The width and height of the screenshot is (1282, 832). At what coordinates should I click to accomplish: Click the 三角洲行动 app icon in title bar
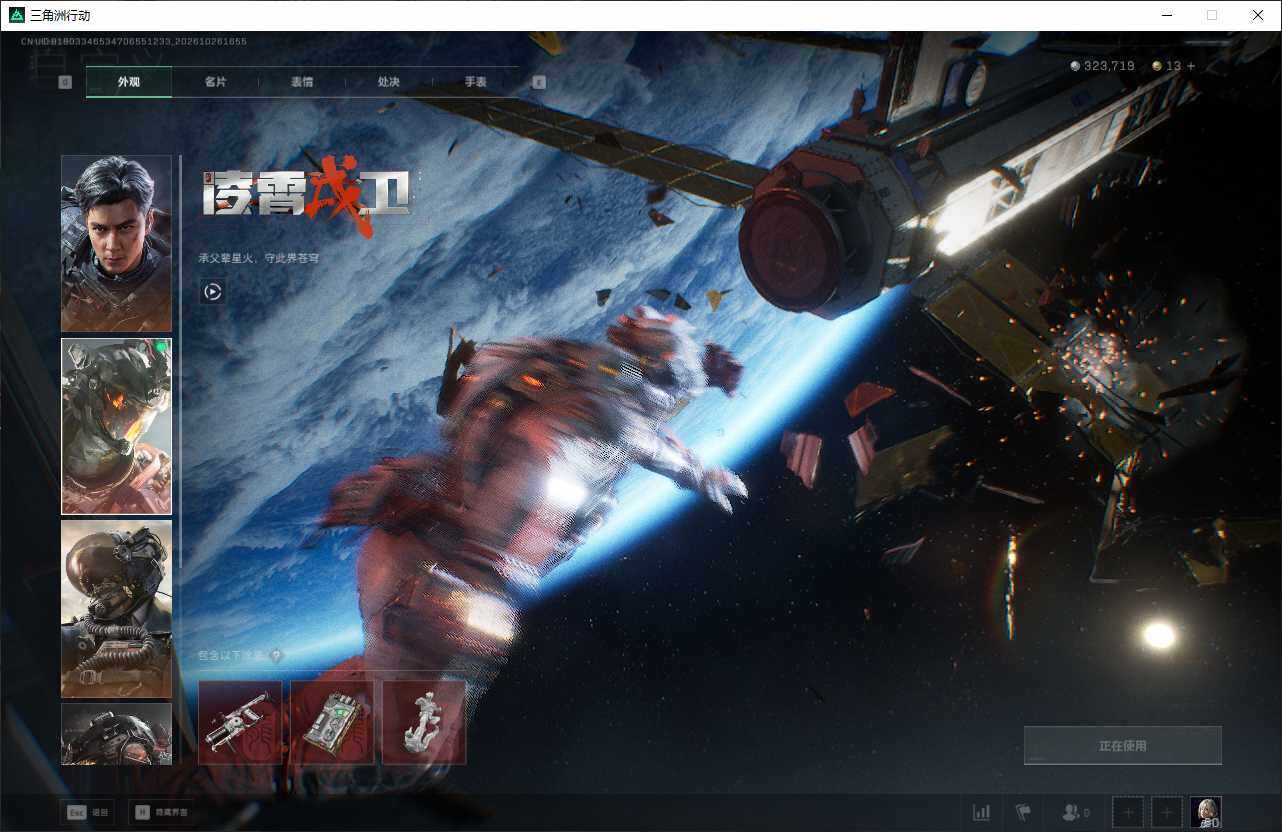point(15,15)
